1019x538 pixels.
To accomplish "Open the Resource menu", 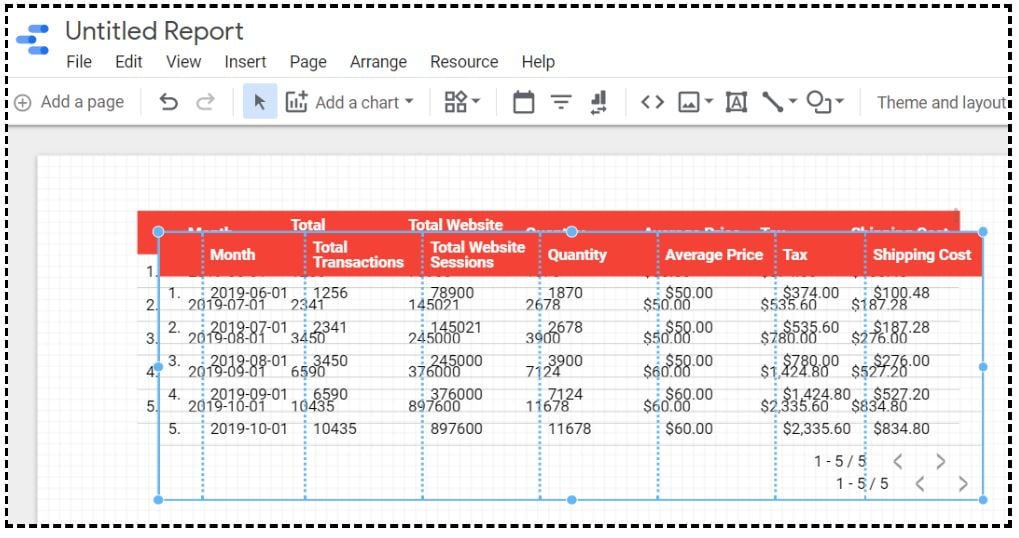I will [x=464, y=62].
